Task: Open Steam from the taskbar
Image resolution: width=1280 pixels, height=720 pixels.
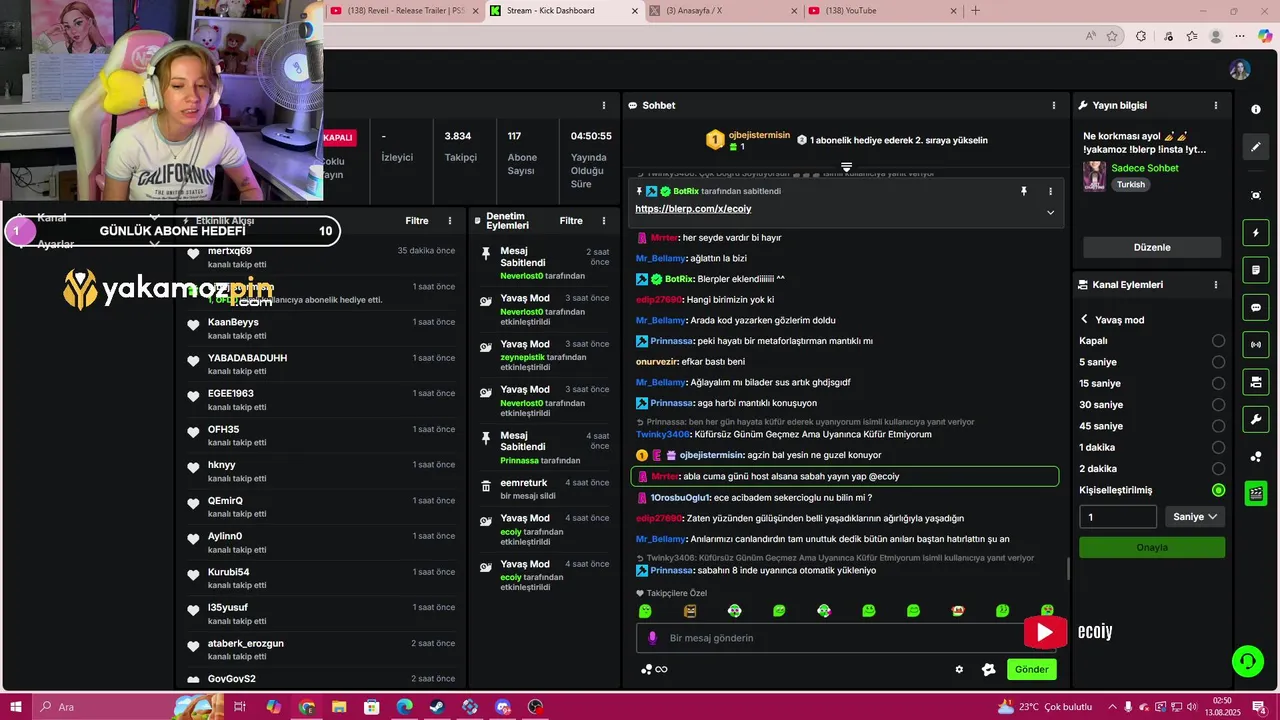Action: (x=437, y=707)
